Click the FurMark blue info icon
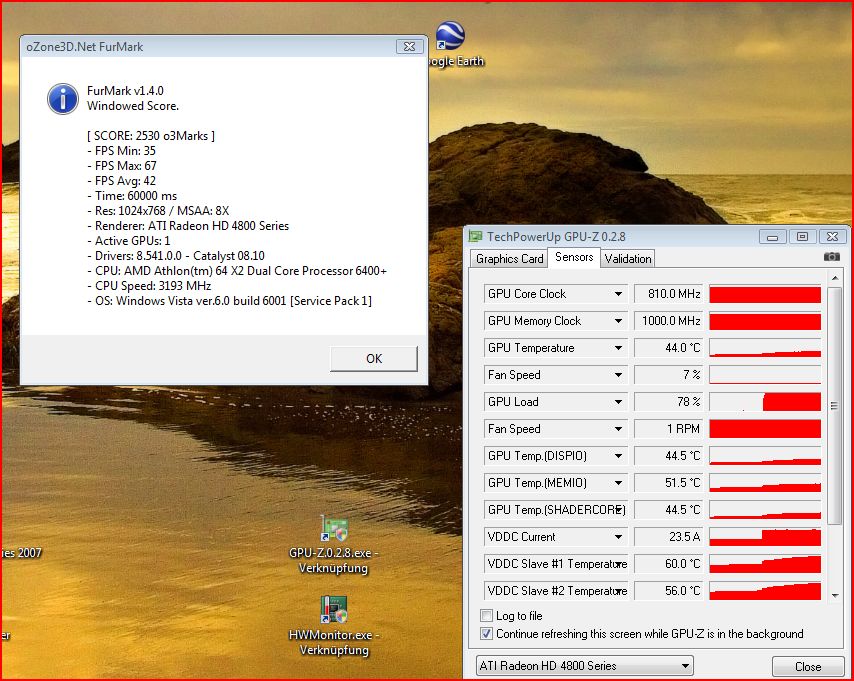854x681 pixels. pyautogui.click(x=63, y=99)
